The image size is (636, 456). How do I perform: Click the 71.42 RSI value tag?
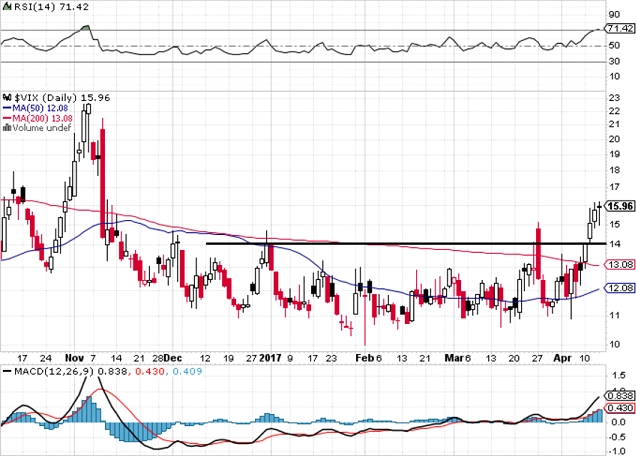[x=619, y=28]
